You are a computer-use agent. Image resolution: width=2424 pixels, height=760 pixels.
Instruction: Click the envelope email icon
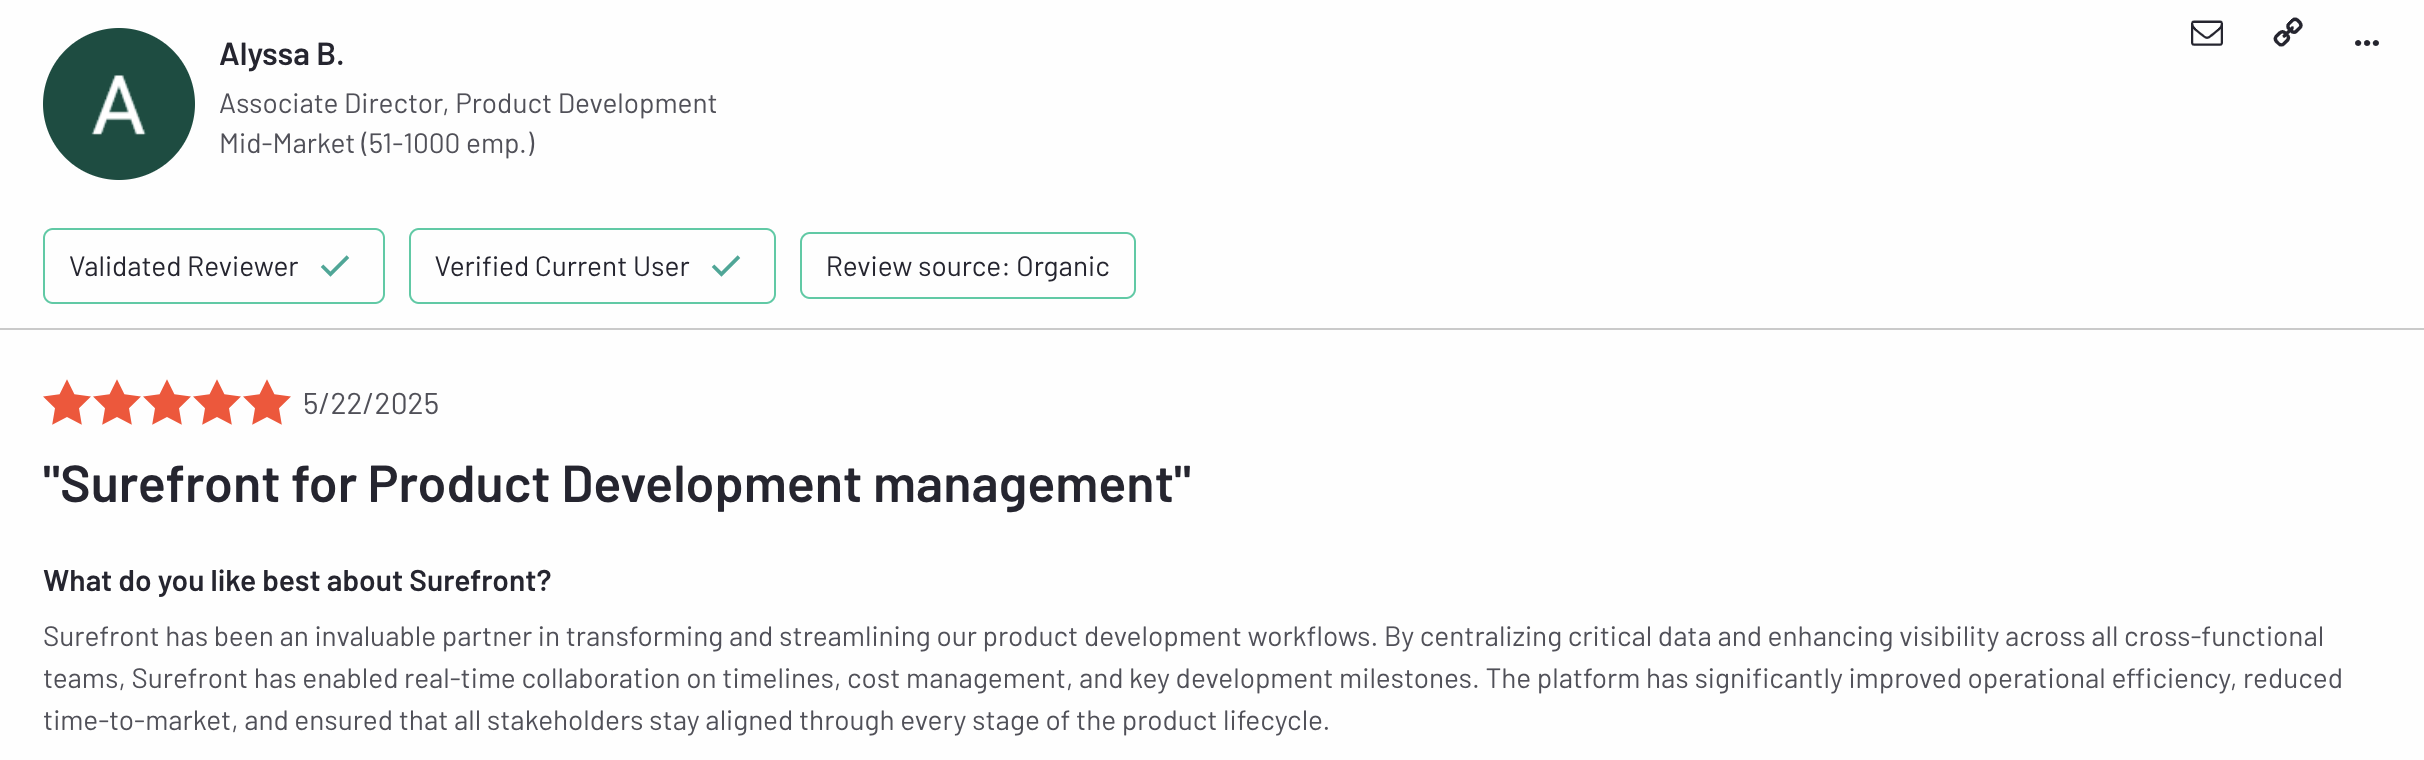(x=2206, y=34)
